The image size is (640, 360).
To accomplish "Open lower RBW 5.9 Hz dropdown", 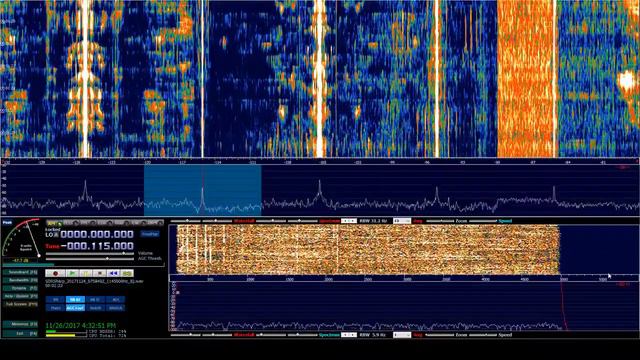I will [x=349, y=335].
